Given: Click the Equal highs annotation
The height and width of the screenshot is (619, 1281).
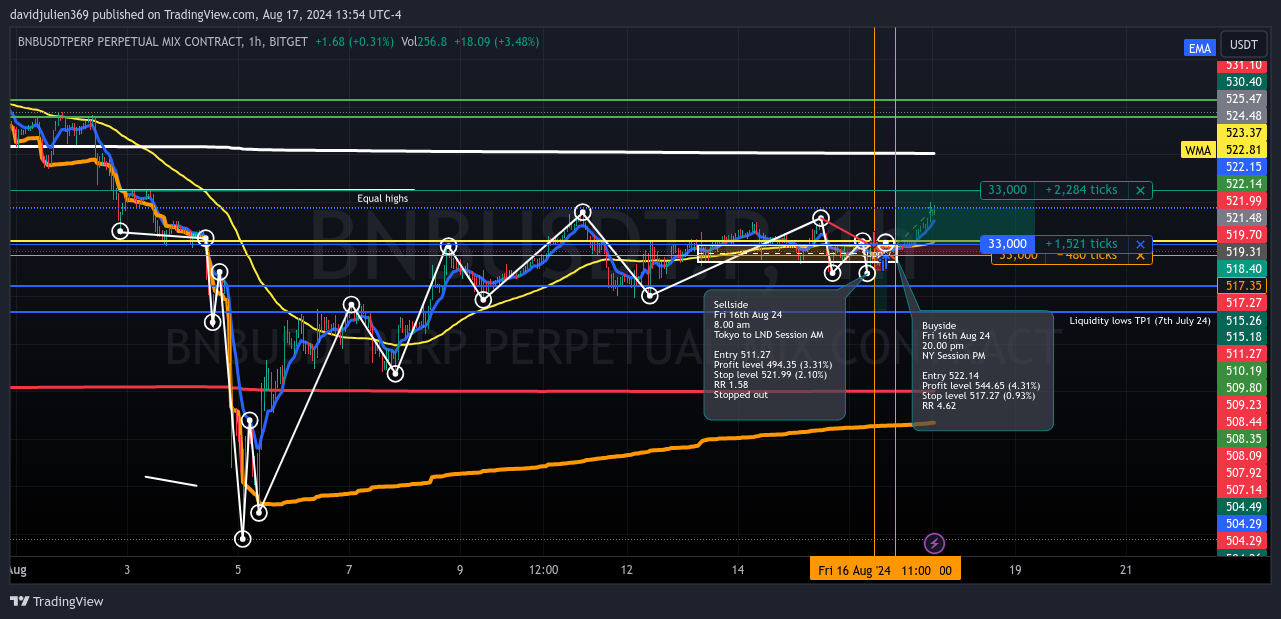Looking at the screenshot, I should tap(383, 198).
